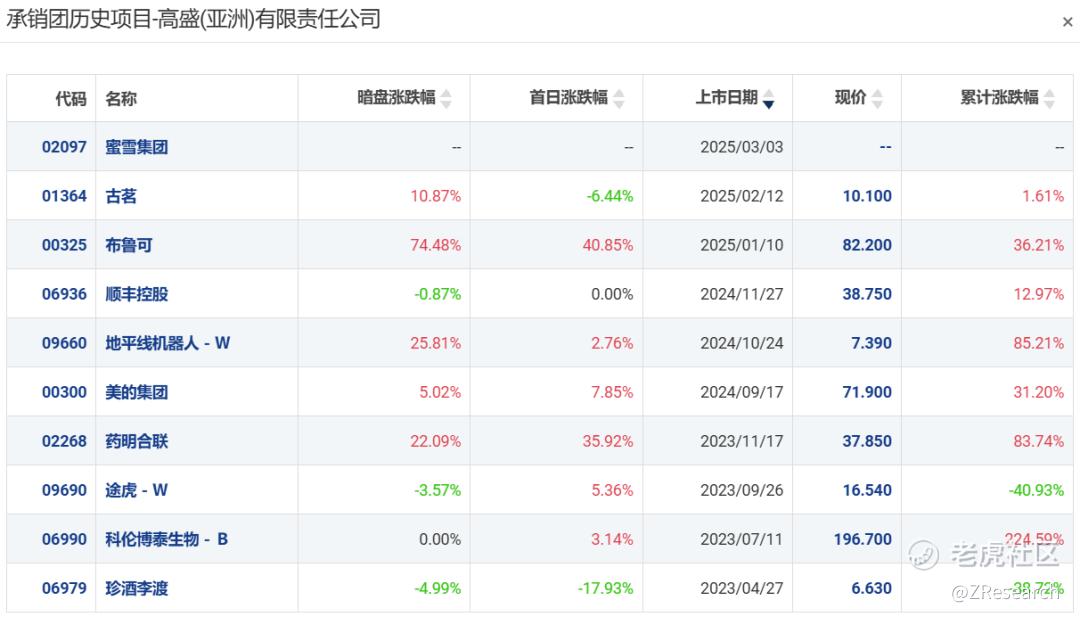Open stock code 06990

[64, 539]
